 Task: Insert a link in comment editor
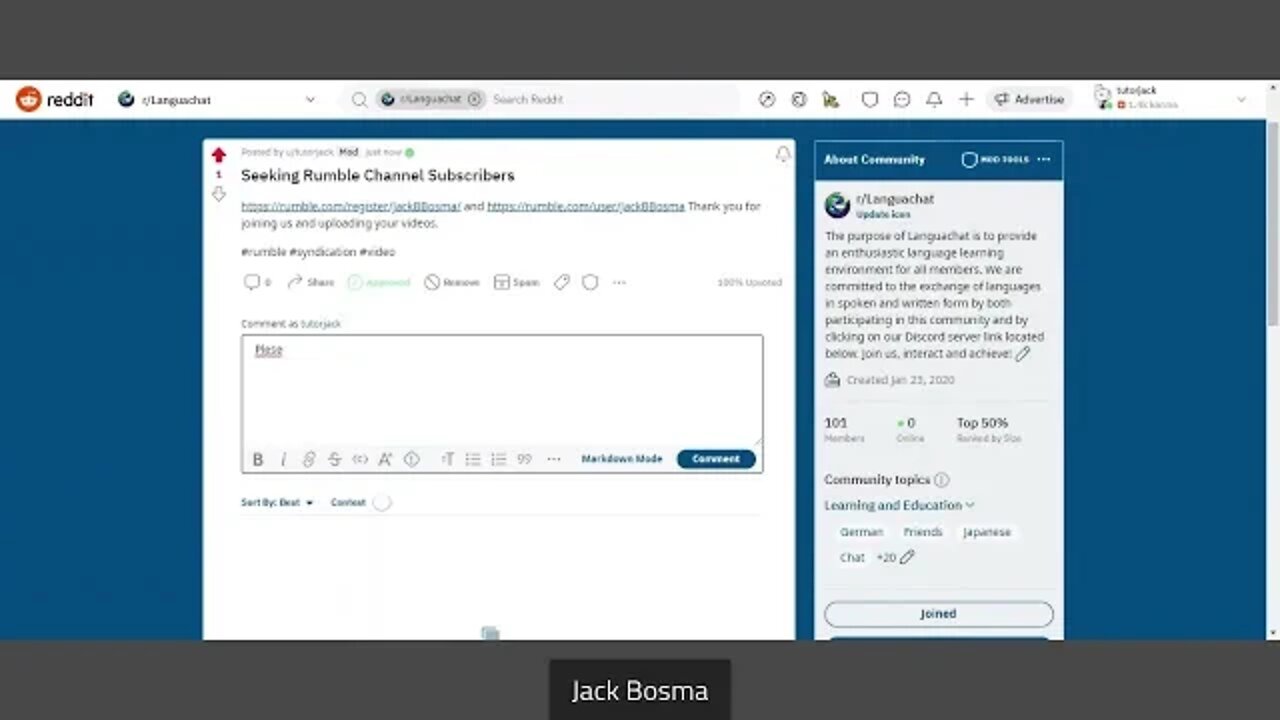(309, 459)
